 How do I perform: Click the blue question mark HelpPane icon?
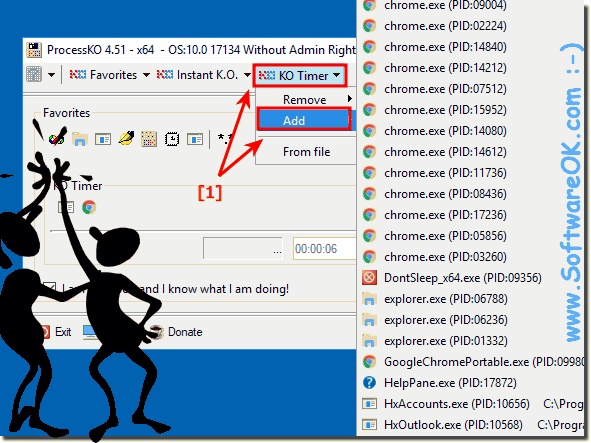coord(369,383)
